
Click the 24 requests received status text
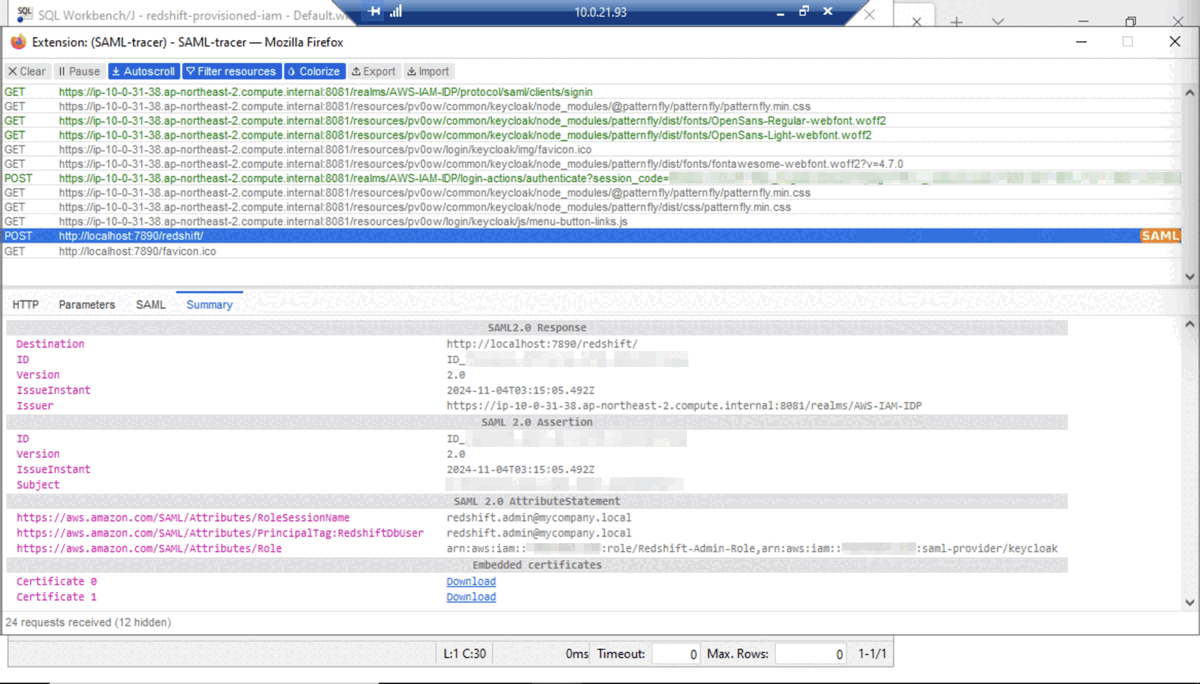(88, 622)
